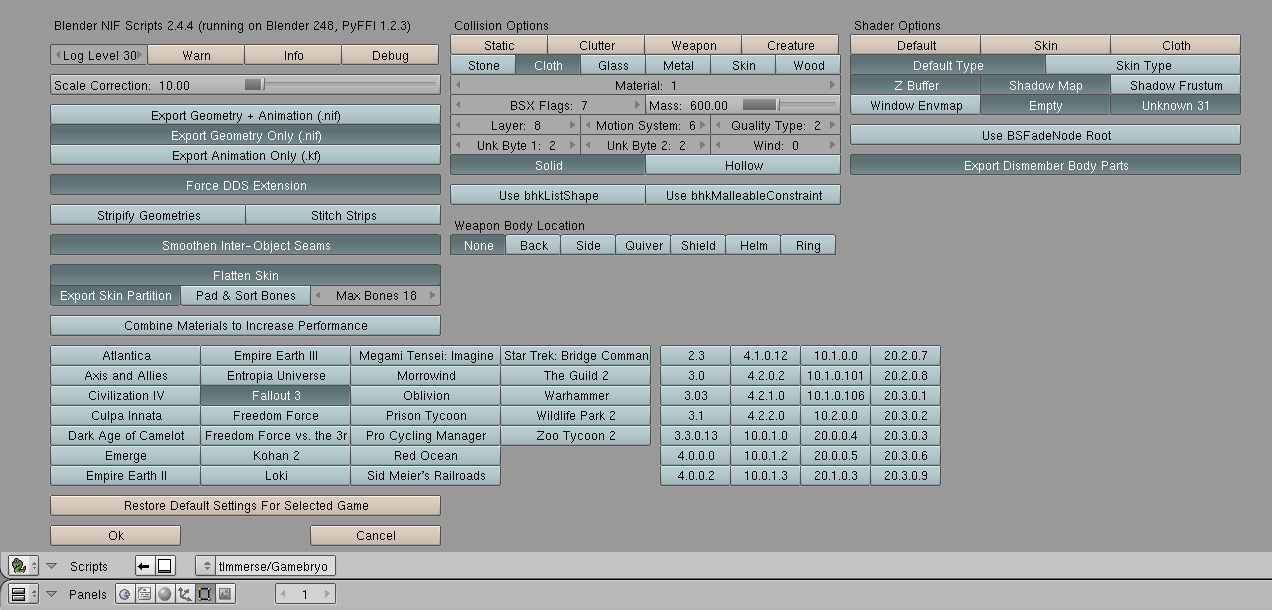Select Civilization IV as the target game

[x=126, y=395]
